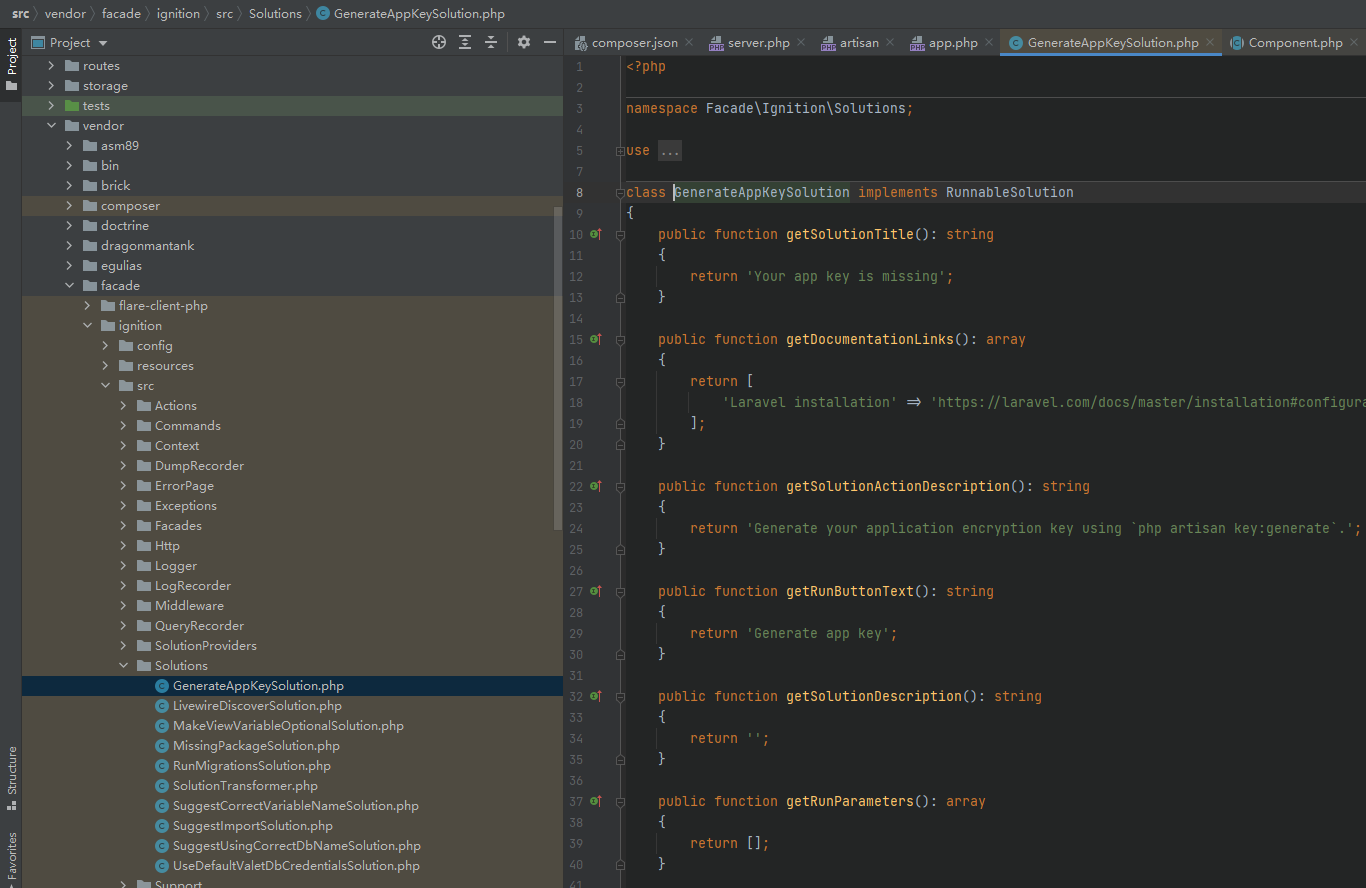The image size is (1366, 888).
Task: Click the vendor breadcrumb
Action: coord(65,14)
